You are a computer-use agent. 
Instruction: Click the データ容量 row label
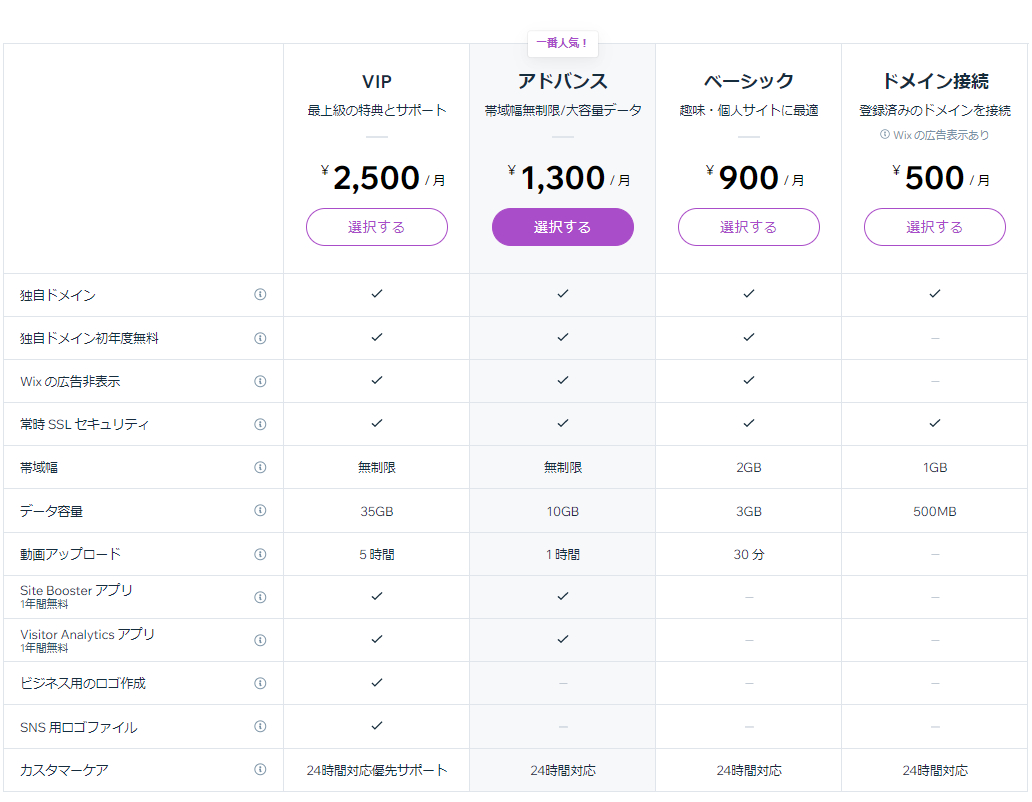[51, 511]
